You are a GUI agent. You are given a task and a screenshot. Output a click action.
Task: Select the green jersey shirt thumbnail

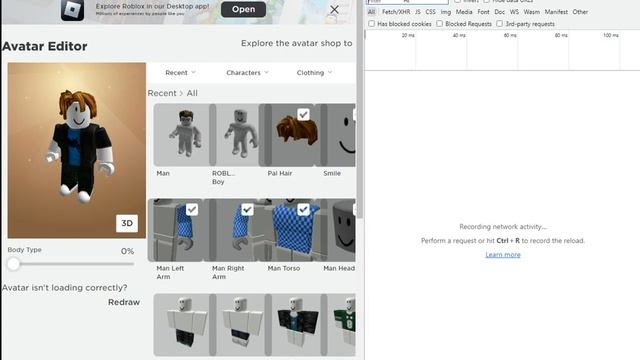click(341, 324)
